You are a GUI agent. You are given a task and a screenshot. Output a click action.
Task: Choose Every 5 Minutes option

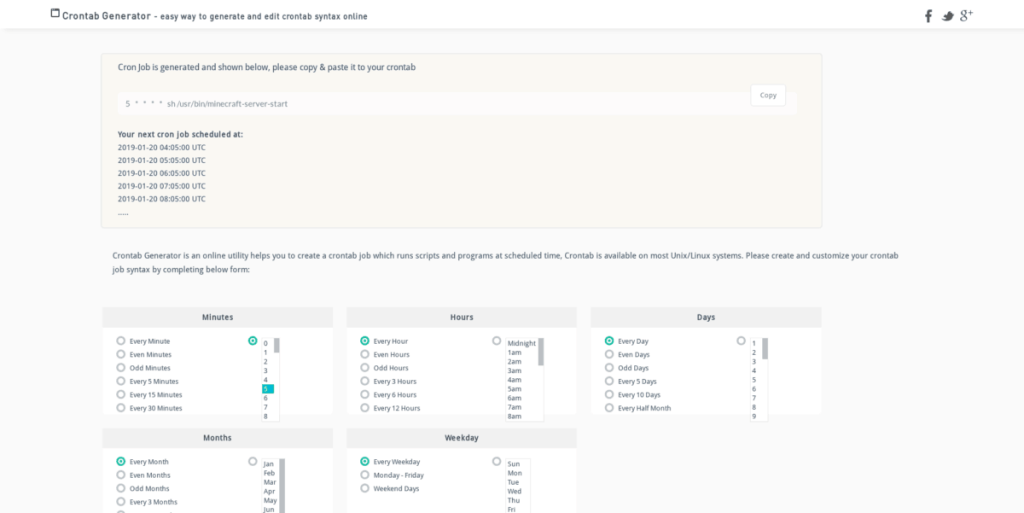121,381
